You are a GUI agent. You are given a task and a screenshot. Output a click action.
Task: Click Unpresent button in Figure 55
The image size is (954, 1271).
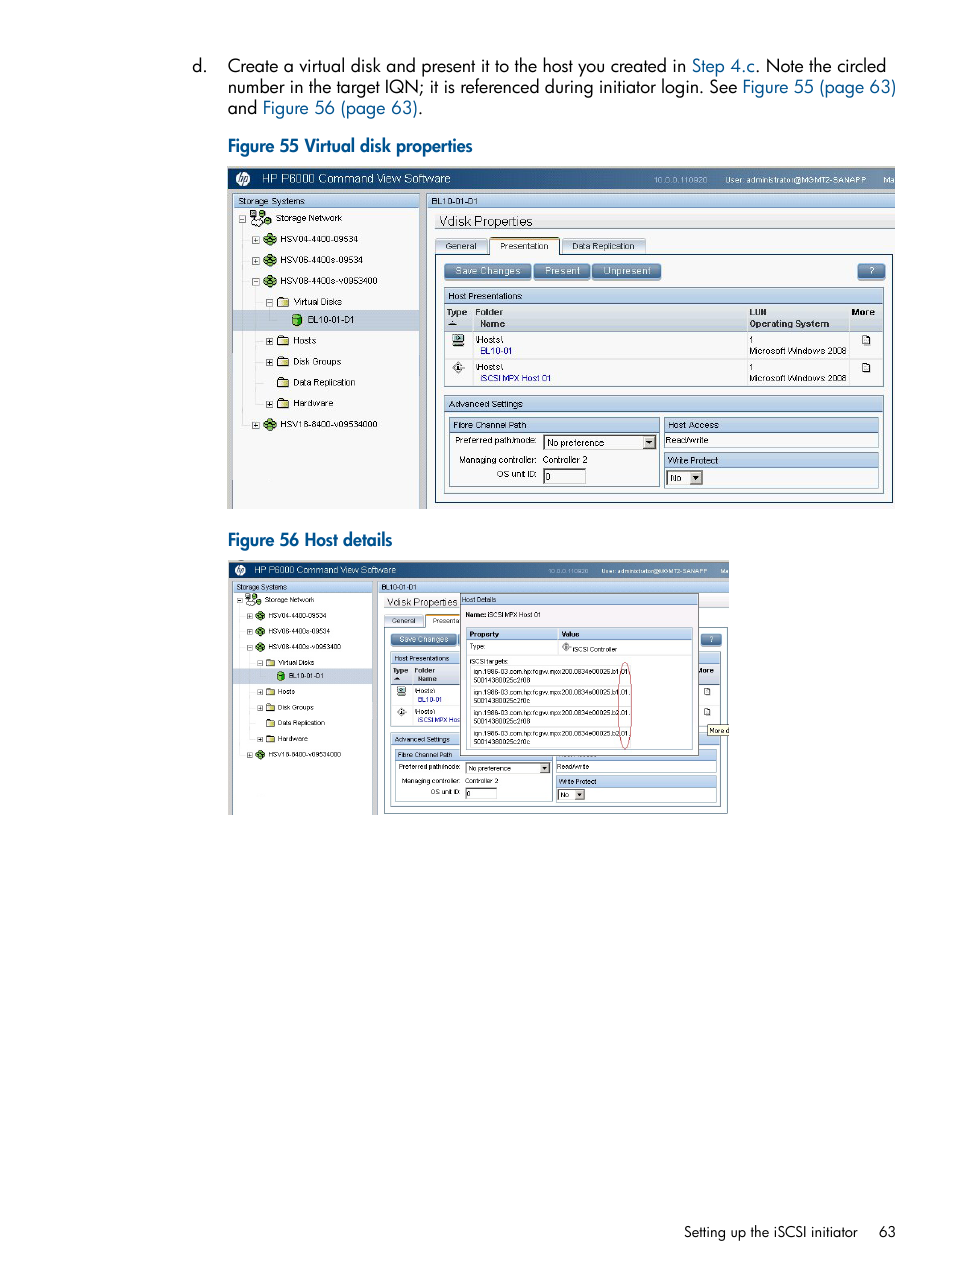click(x=627, y=271)
